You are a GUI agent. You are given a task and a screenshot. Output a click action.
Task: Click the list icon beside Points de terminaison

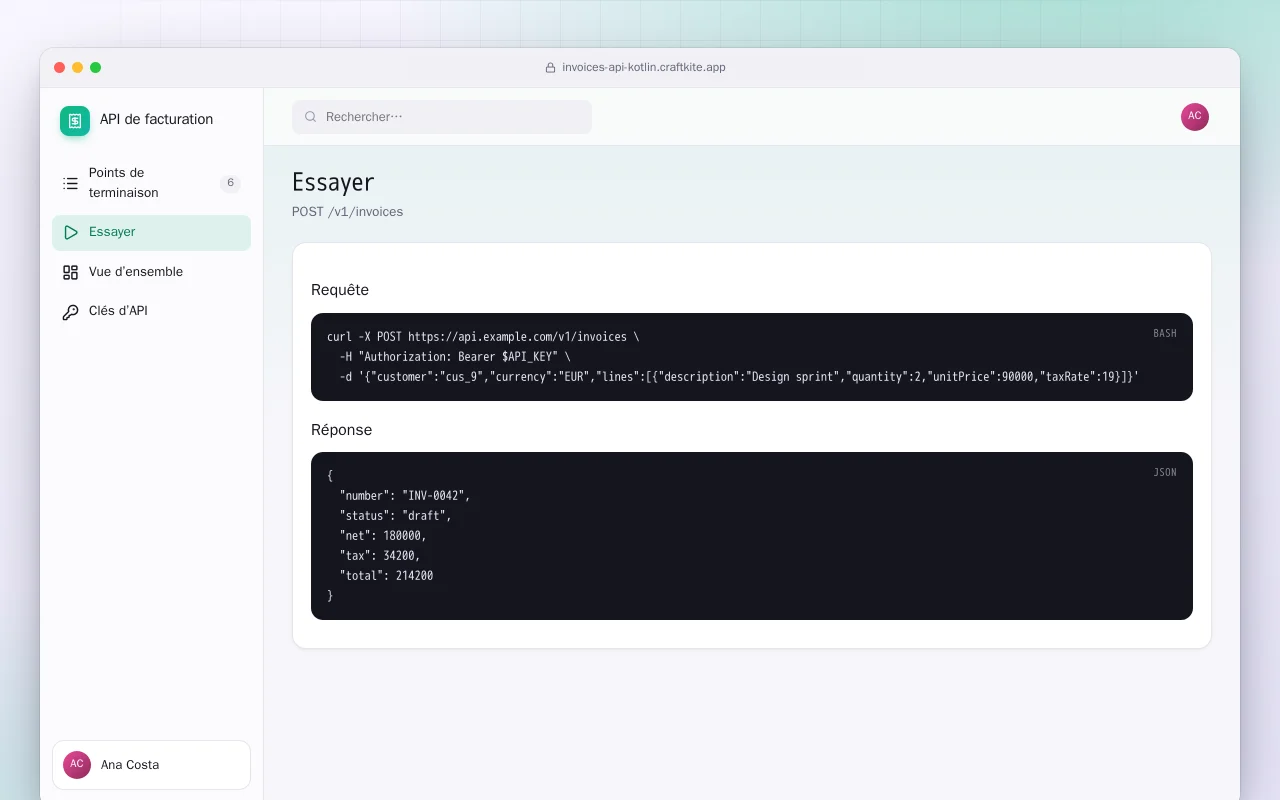point(70,183)
